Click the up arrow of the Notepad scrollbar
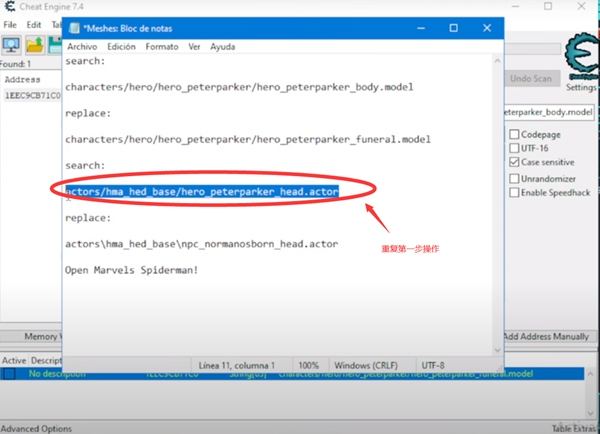The height and width of the screenshot is (434, 600). [x=497, y=60]
